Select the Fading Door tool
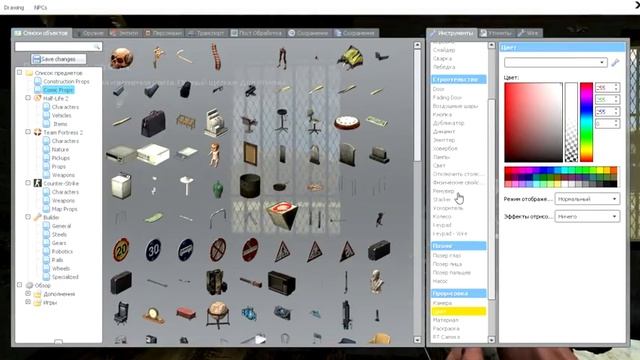 (447, 98)
